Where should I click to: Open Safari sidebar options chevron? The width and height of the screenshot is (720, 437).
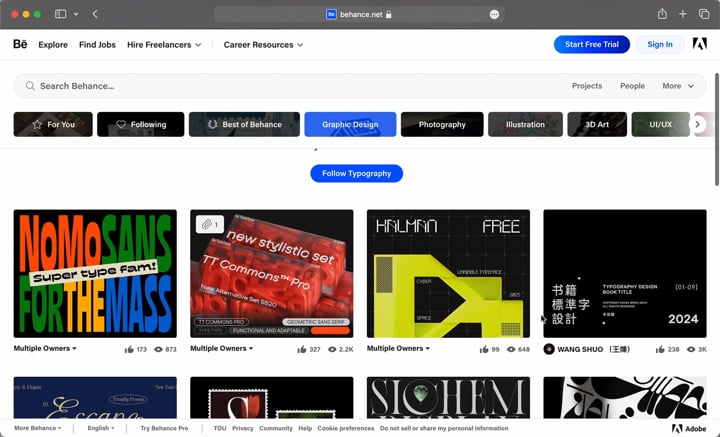(x=76, y=14)
